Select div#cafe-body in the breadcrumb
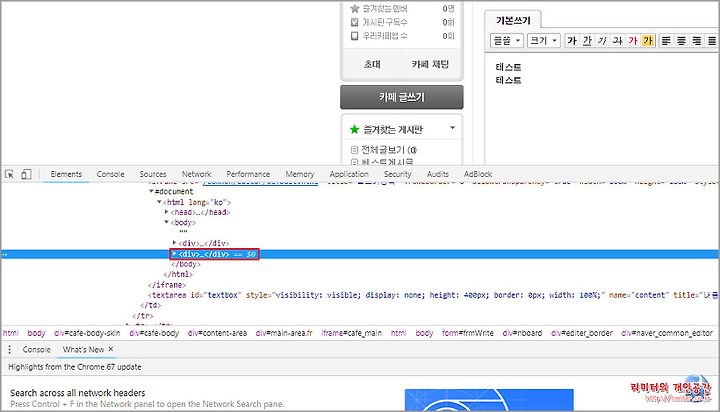 point(154,333)
